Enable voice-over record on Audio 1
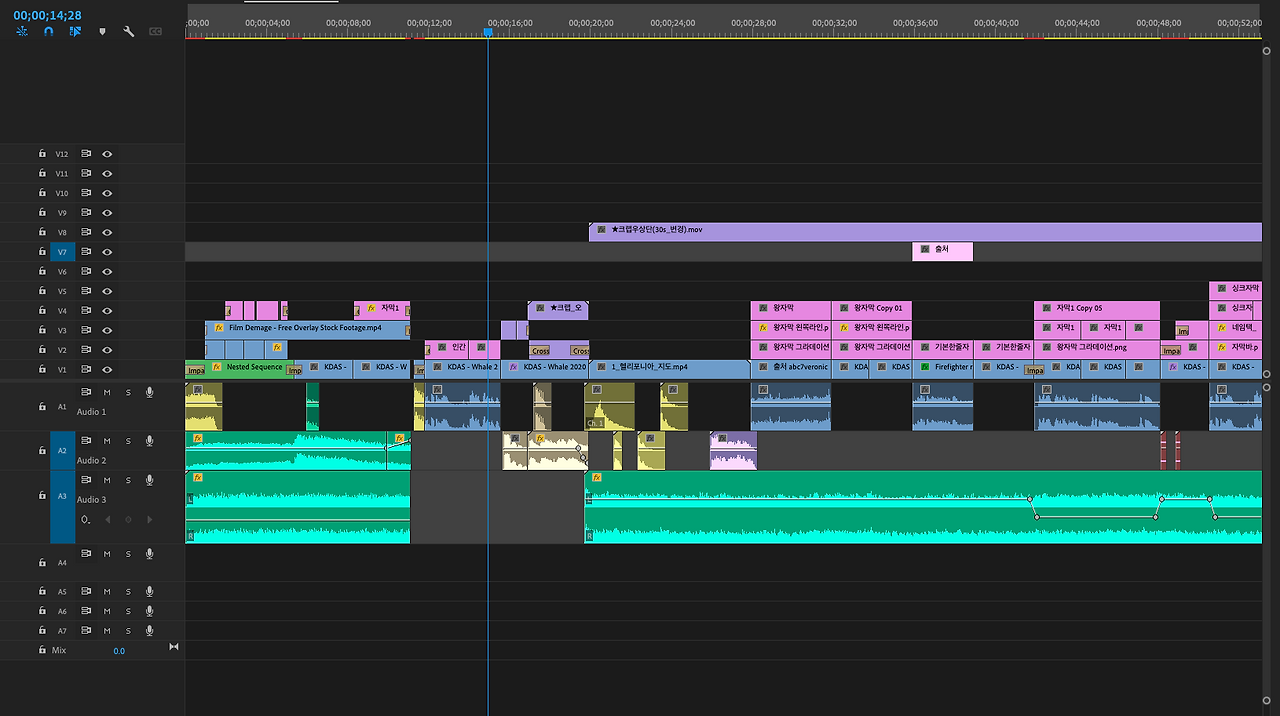1280x716 pixels. click(x=149, y=392)
